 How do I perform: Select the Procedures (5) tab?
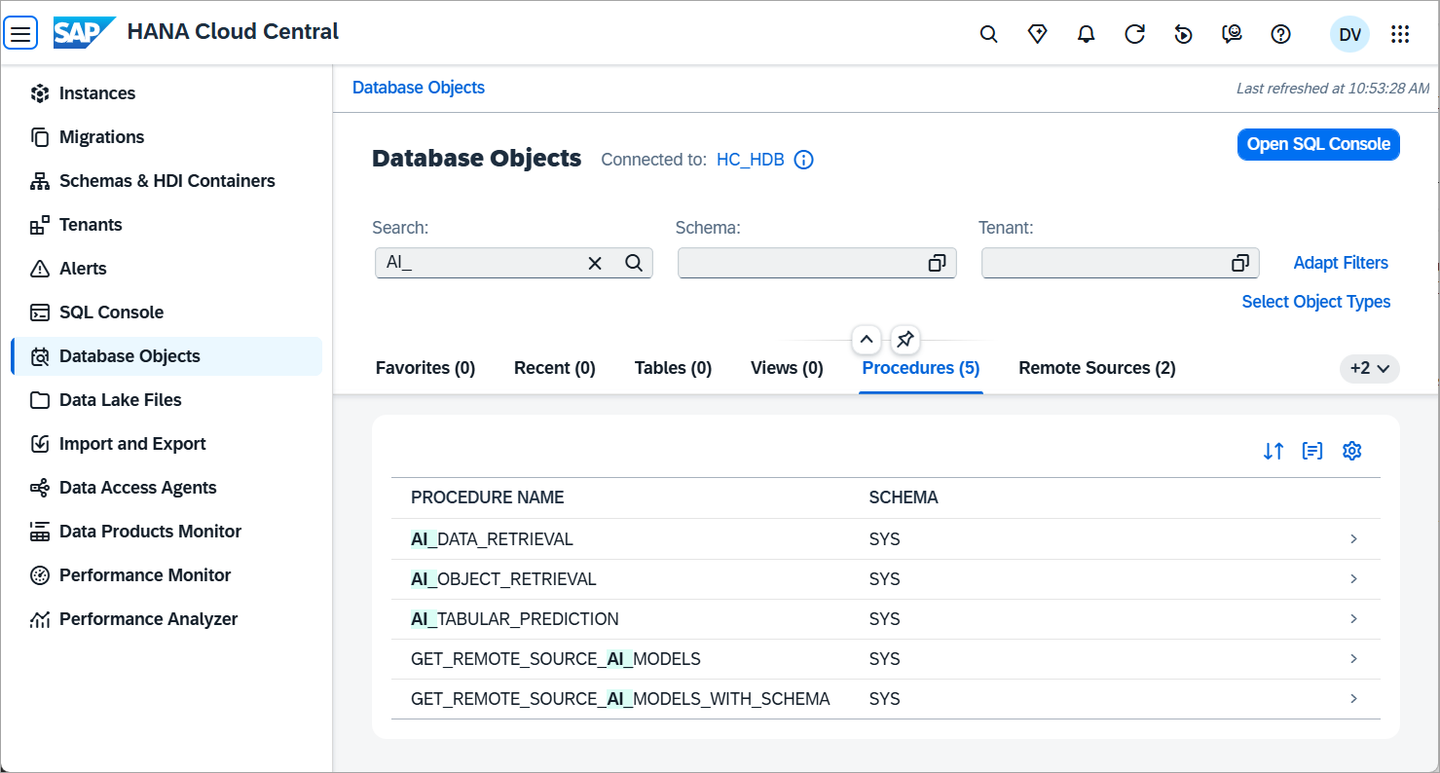click(921, 368)
